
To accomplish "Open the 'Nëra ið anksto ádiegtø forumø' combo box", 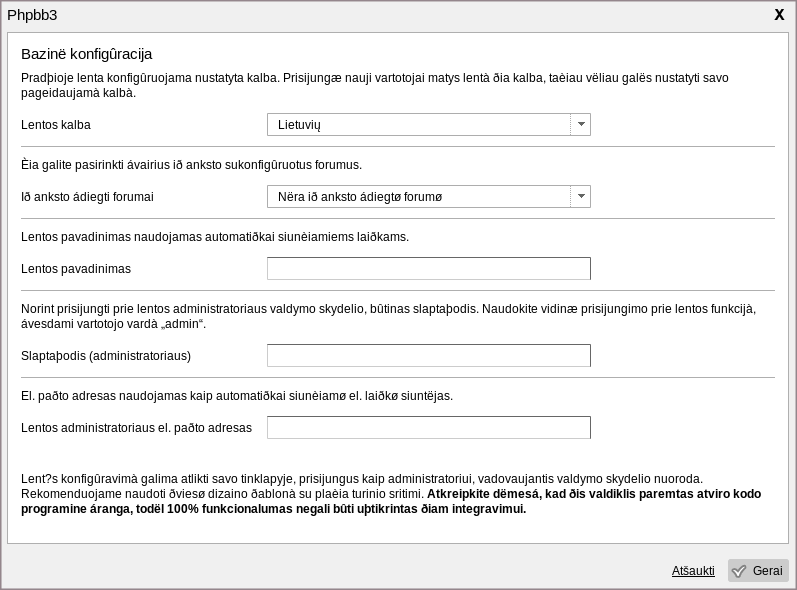I will pos(418,197).
